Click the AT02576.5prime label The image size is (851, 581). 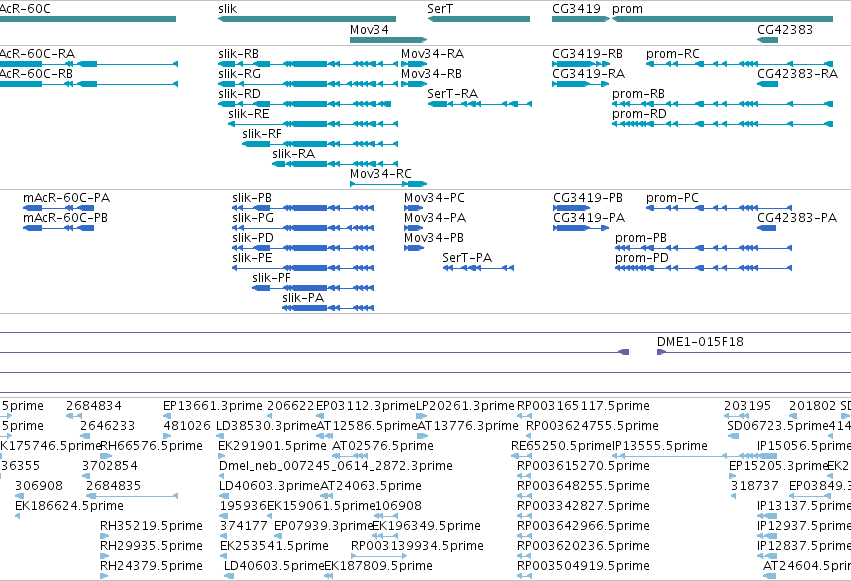[x=383, y=445]
